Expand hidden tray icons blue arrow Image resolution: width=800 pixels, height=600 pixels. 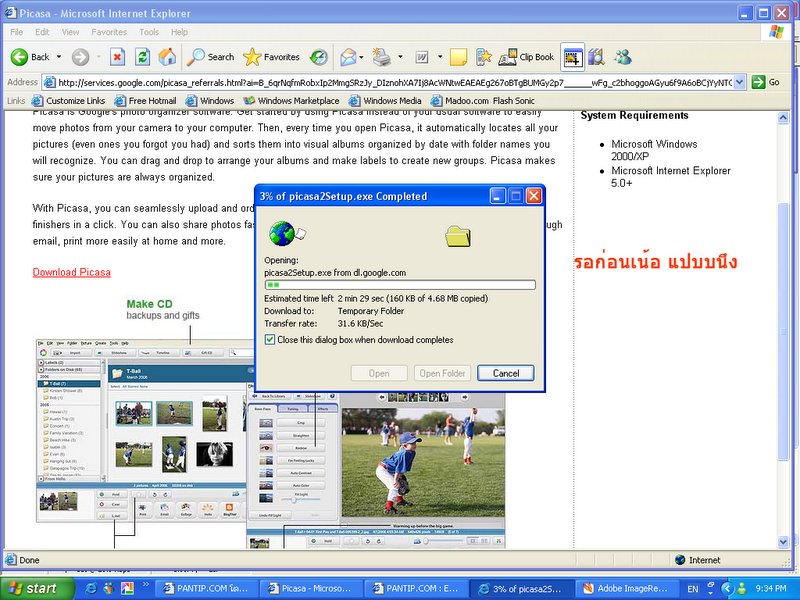tap(728, 589)
